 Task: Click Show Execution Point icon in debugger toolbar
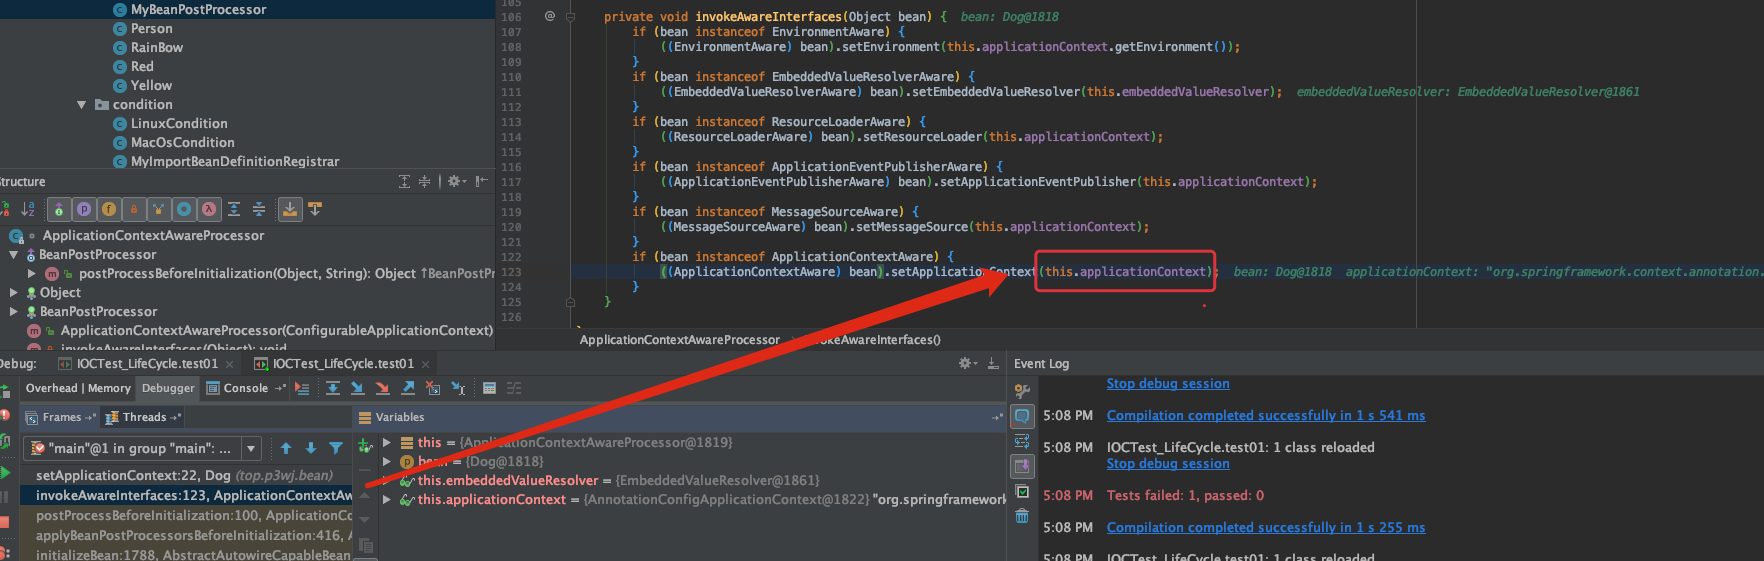pyautogui.click(x=302, y=388)
